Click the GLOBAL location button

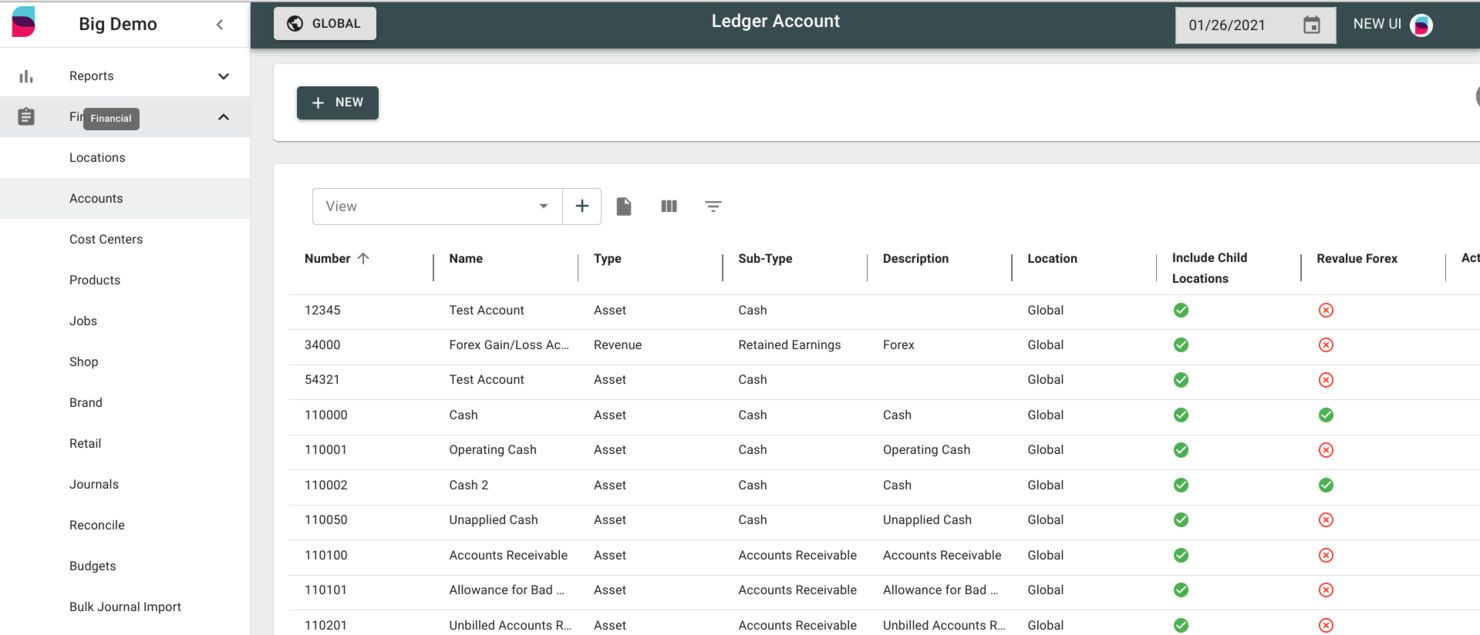(325, 24)
